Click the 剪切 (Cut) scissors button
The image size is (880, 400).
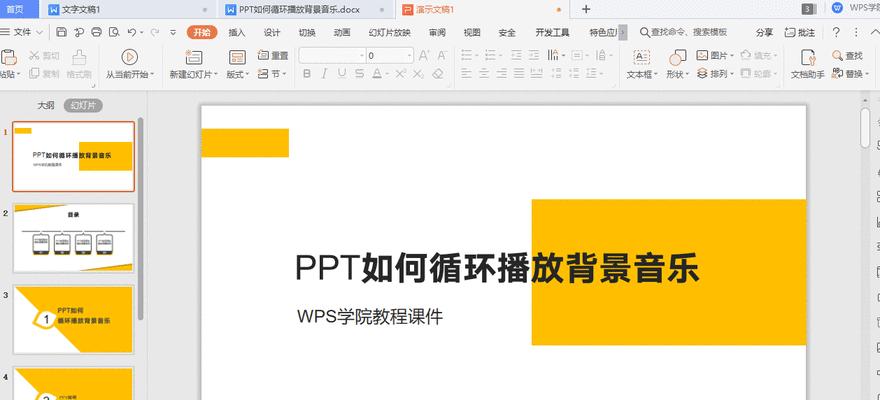[44, 56]
